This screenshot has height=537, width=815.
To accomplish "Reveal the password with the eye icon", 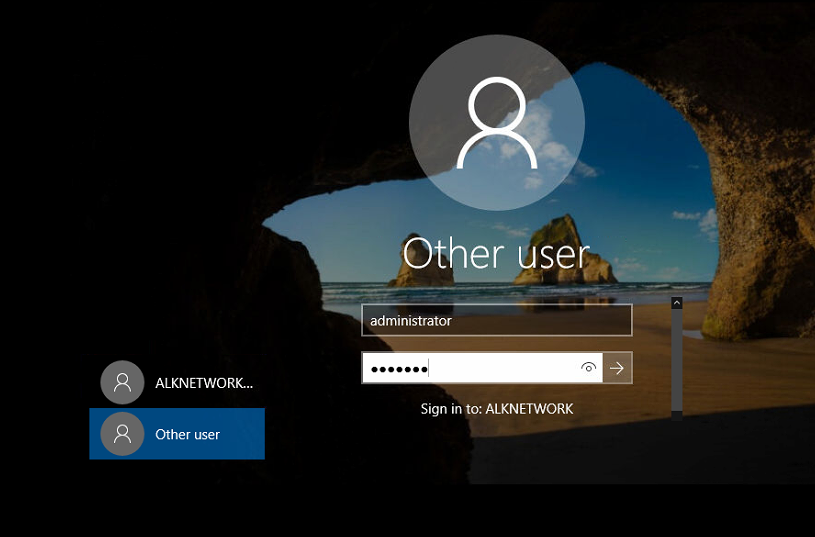I will [589, 368].
